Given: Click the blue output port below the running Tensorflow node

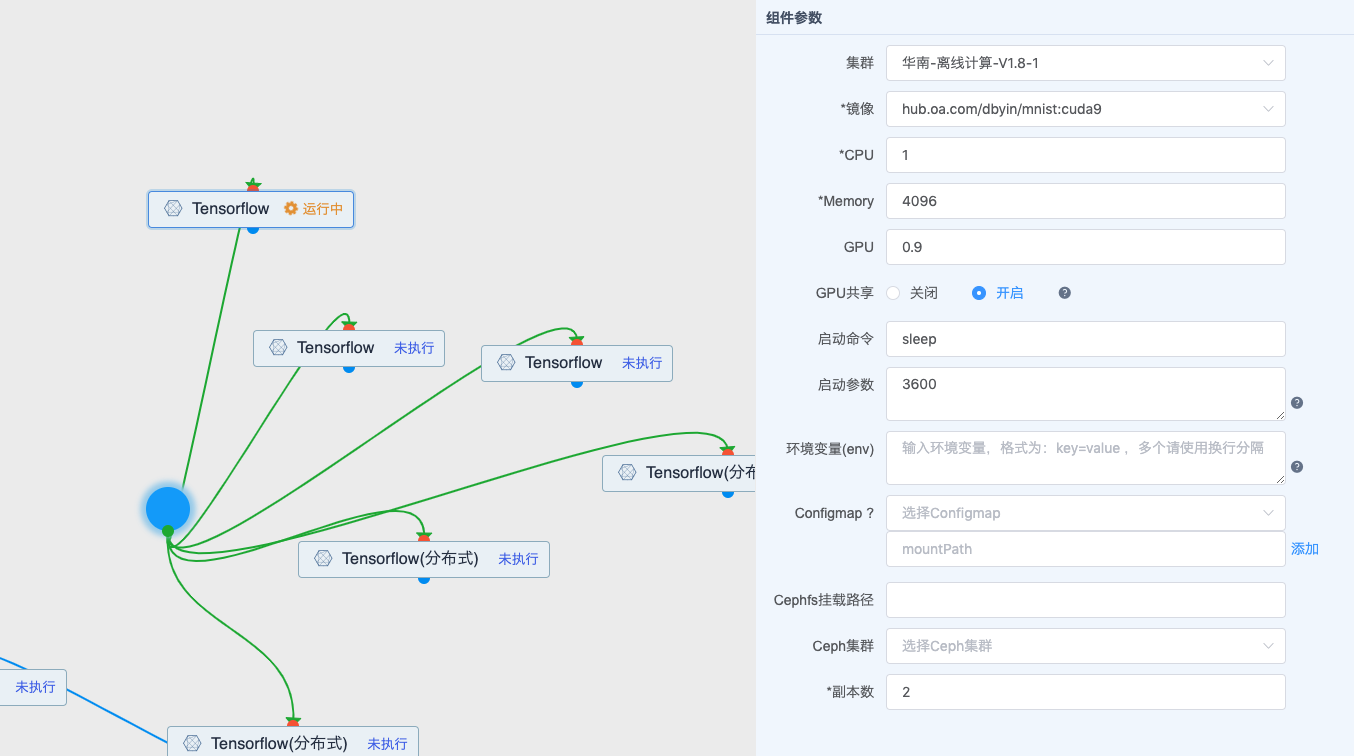Looking at the screenshot, I should point(253,229).
